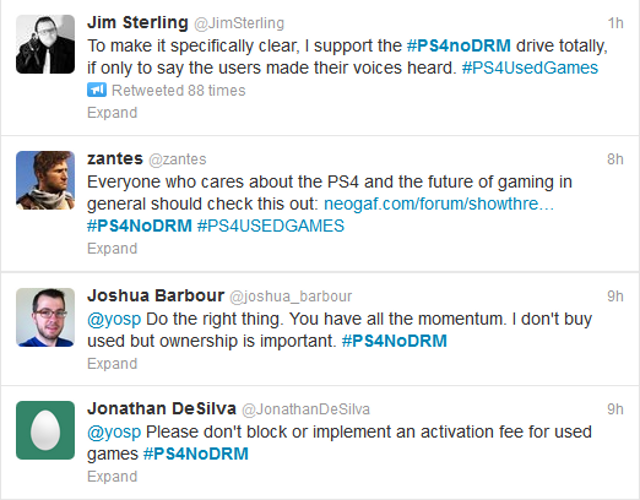Open the #PS4UsedGames hashtag link
The image size is (640, 500).
[x=530, y=68]
